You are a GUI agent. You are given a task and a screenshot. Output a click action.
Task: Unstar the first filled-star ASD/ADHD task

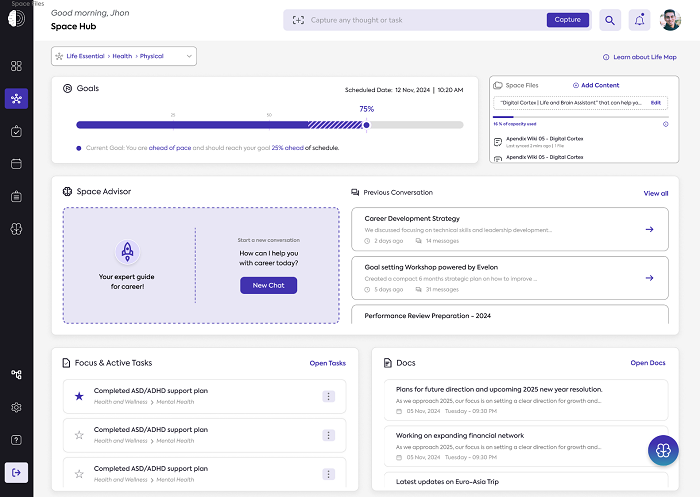point(79,396)
